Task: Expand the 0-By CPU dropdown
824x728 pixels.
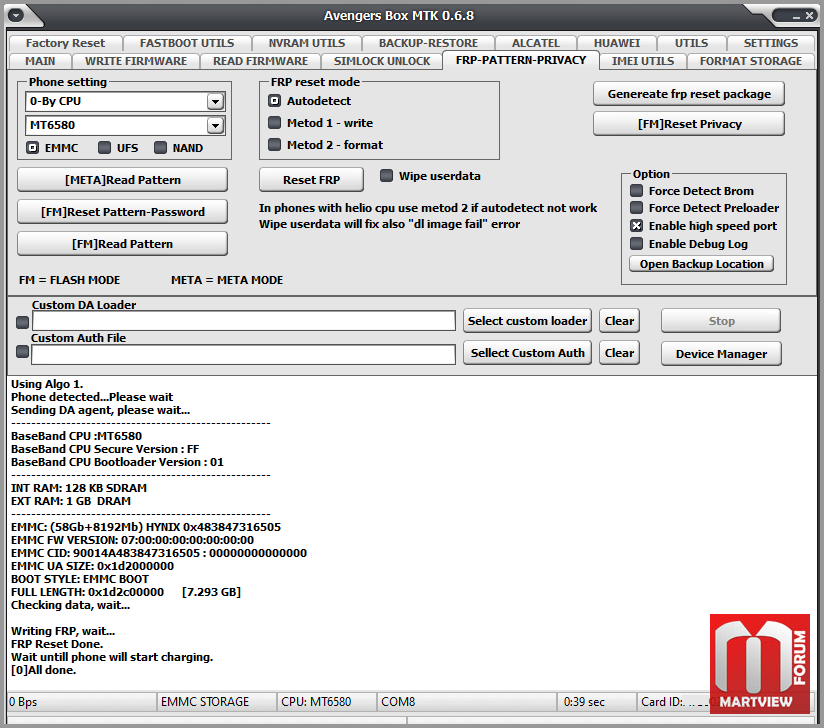Action: 215,101
